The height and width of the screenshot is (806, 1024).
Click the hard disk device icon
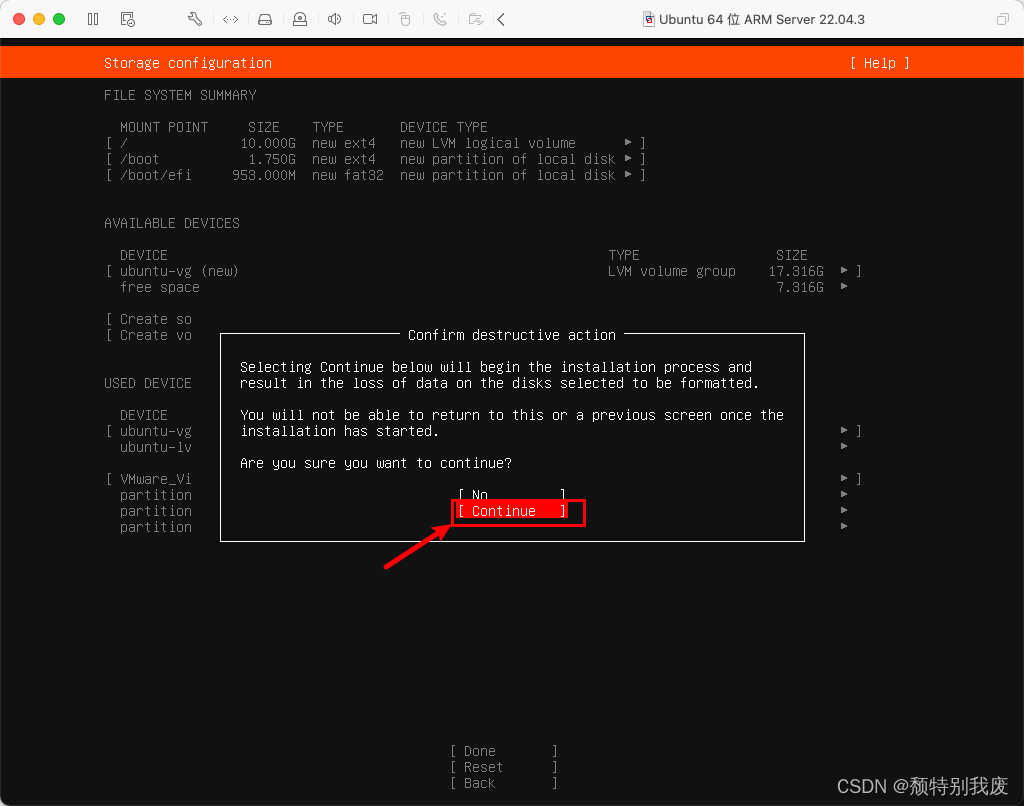[x=264, y=20]
